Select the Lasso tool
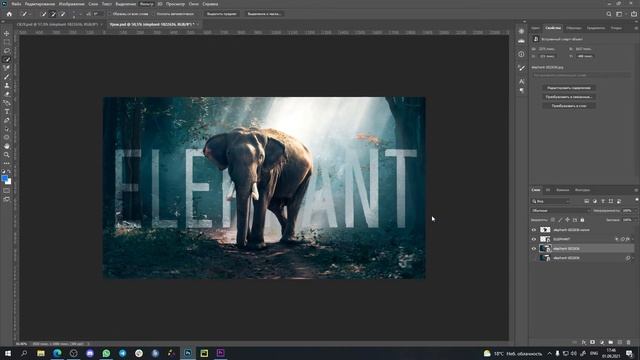This screenshot has height=360, width=640. tap(7, 51)
